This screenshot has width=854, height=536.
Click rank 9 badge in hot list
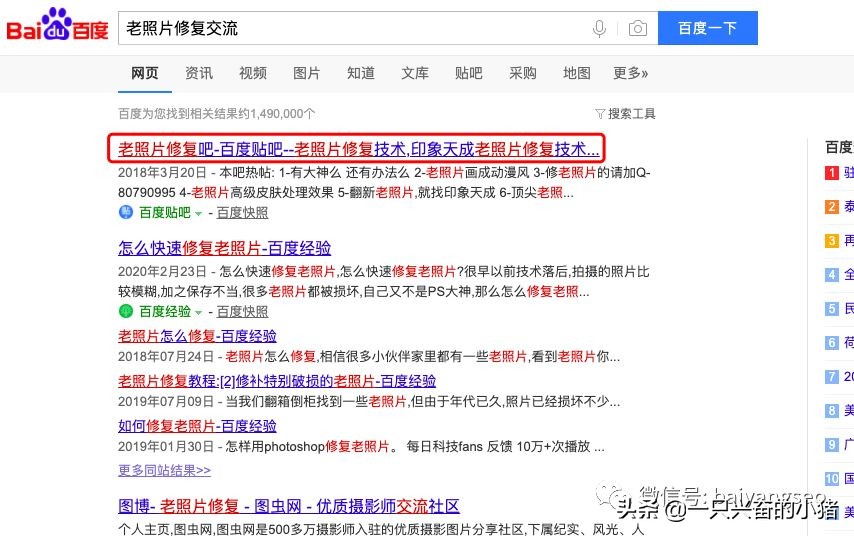click(x=831, y=444)
